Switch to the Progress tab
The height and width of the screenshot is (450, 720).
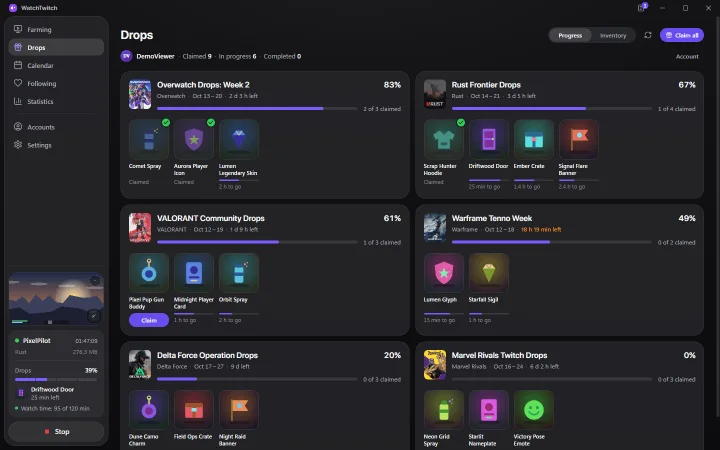coord(570,35)
